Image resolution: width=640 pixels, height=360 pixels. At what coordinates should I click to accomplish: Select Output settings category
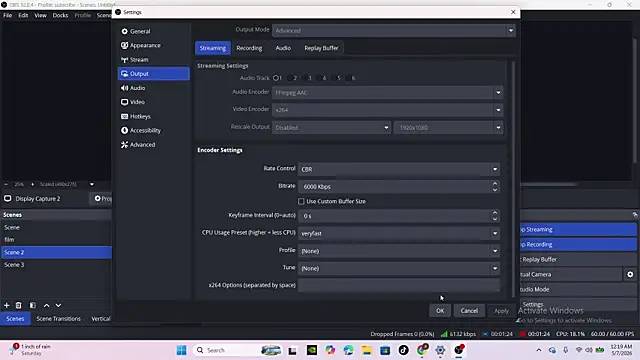tap(154, 74)
